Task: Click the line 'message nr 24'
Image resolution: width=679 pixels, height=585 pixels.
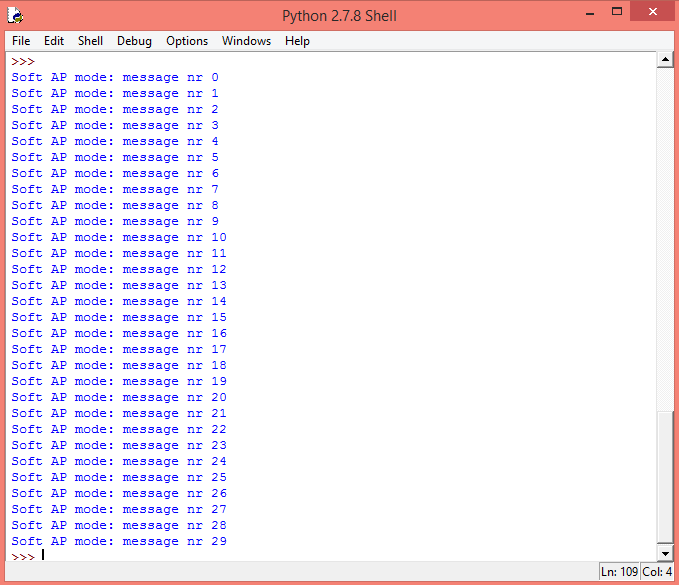Action: coord(119,462)
